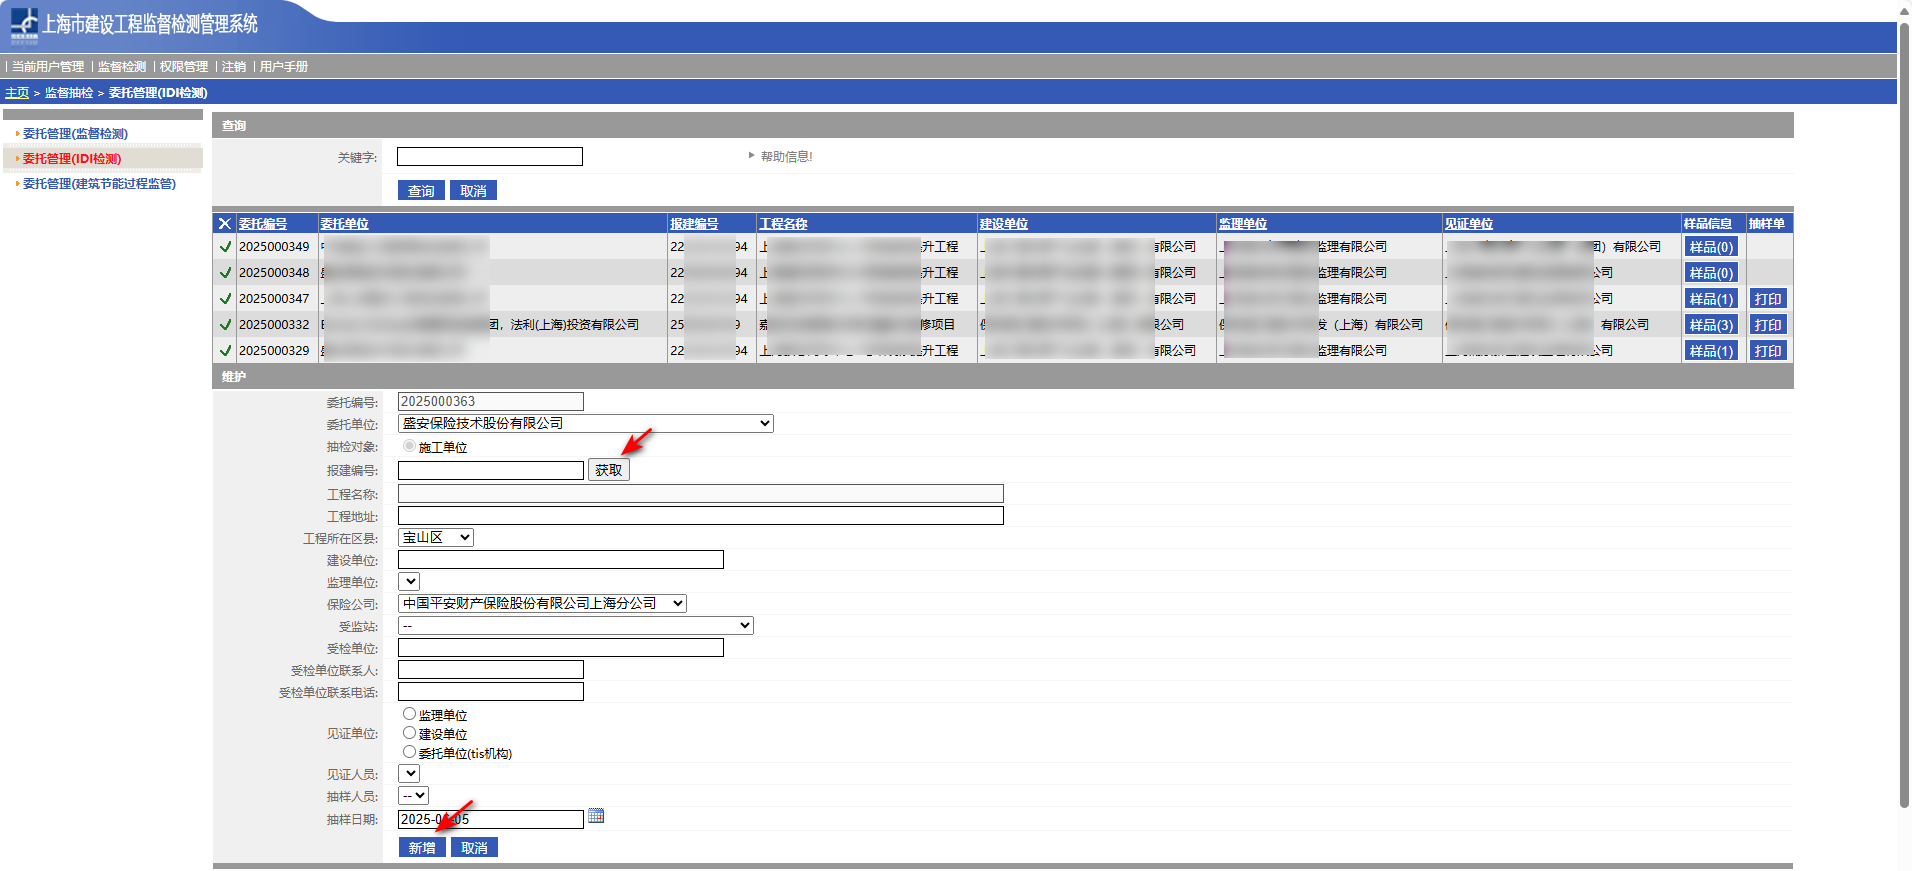Open 样品(3) for entry 2025000332
The height and width of the screenshot is (871, 1912).
pos(1710,325)
